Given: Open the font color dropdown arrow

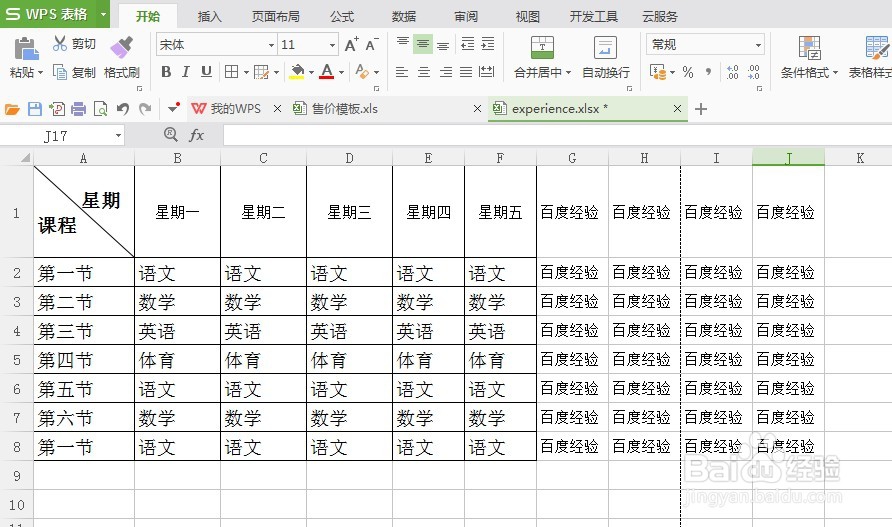Looking at the screenshot, I should point(341,72).
